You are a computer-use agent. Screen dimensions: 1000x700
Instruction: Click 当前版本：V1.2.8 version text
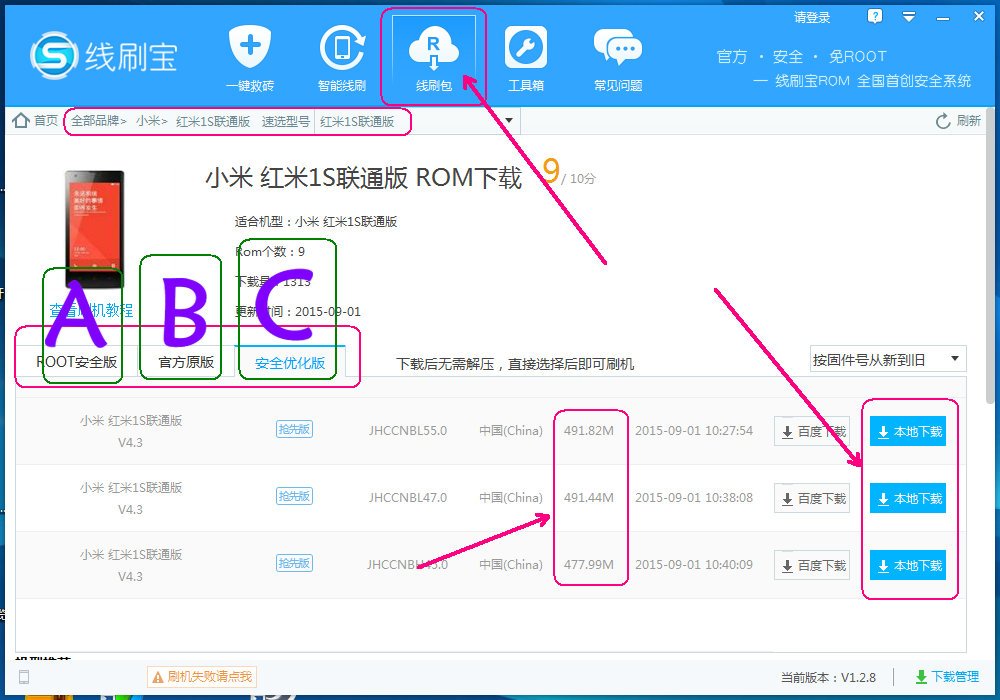[x=828, y=677]
